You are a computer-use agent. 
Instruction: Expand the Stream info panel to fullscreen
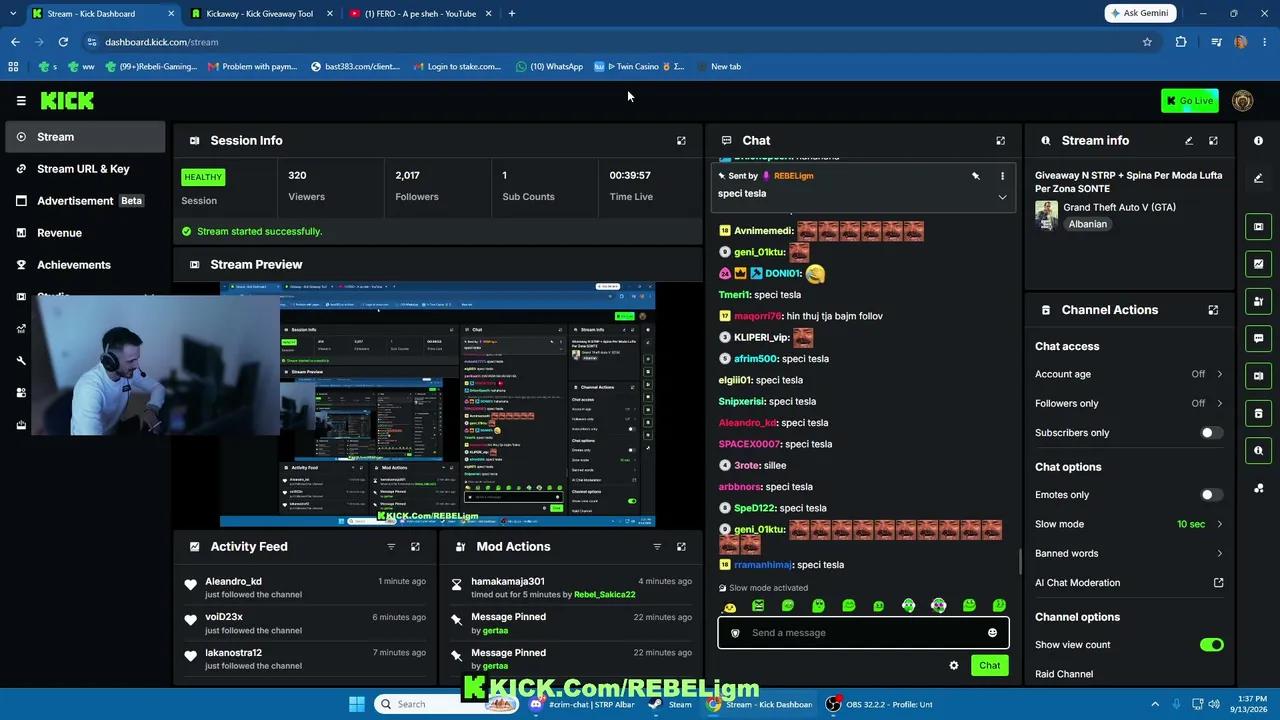coord(1213,141)
